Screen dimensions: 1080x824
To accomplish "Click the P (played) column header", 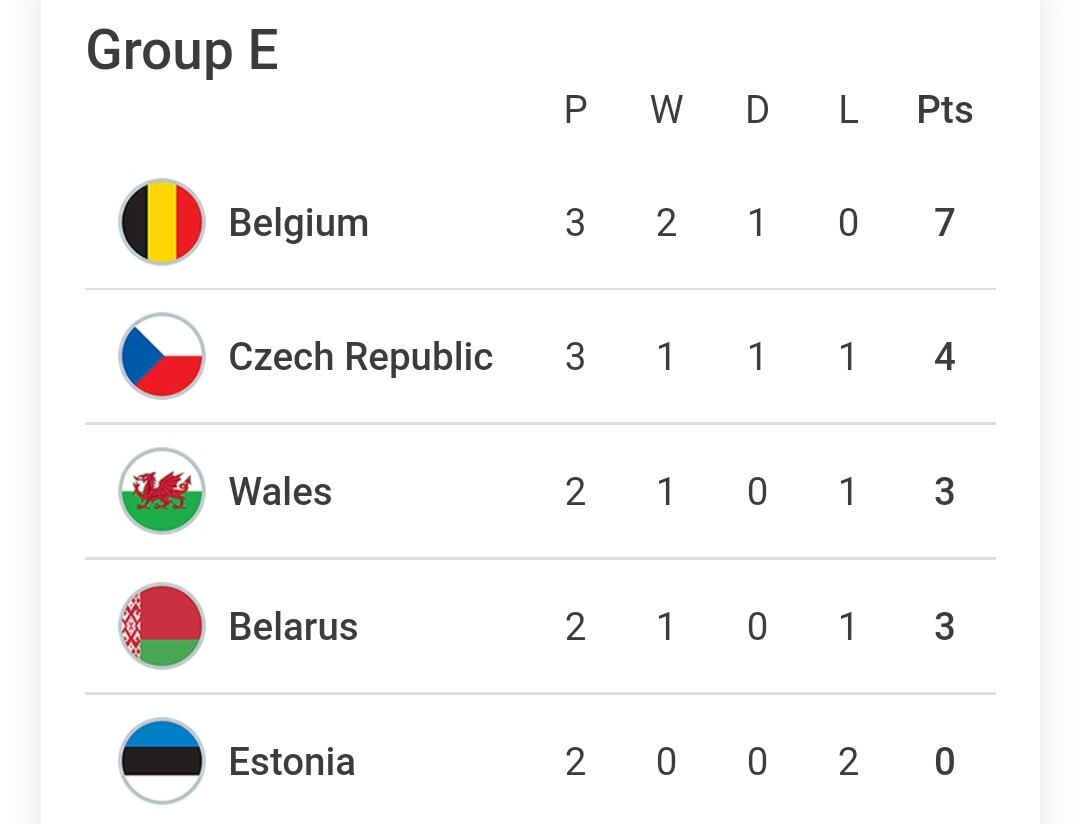I will coord(575,110).
